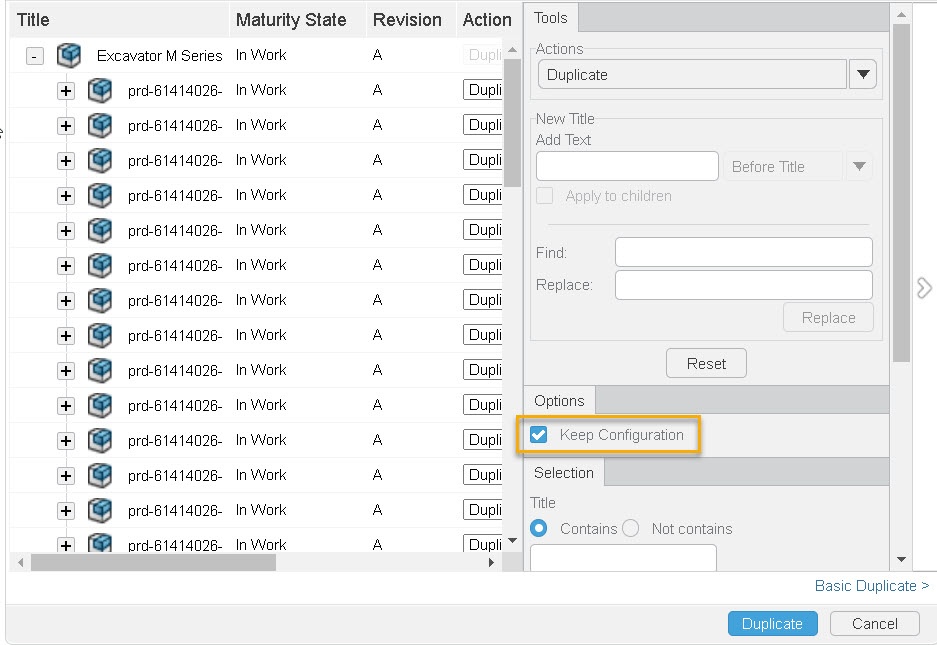
Task: Select the Contains radio button
Action: 540,528
